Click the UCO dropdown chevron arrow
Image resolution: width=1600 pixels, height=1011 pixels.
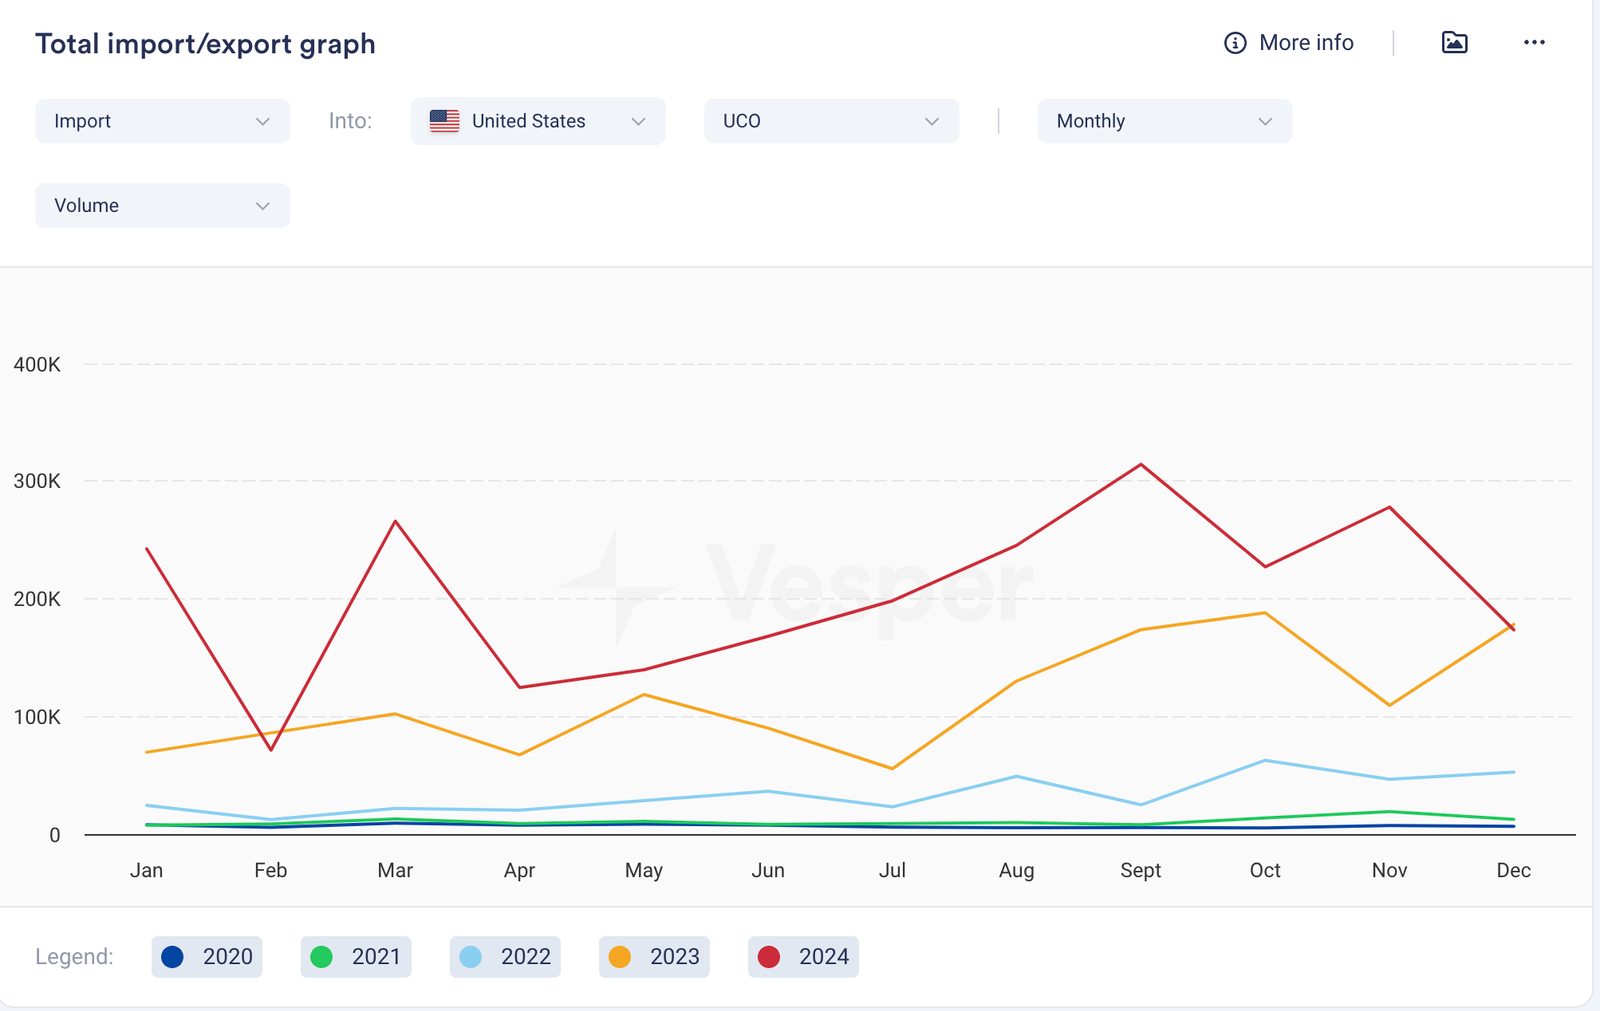(931, 121)
